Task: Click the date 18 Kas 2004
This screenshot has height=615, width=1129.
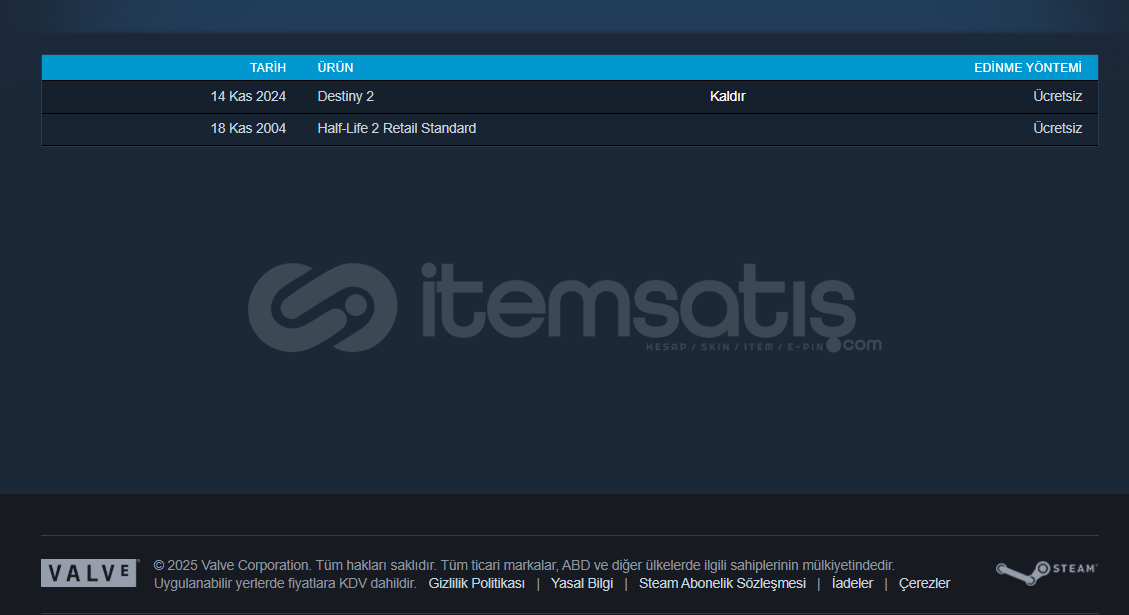Action: point(248,128)
